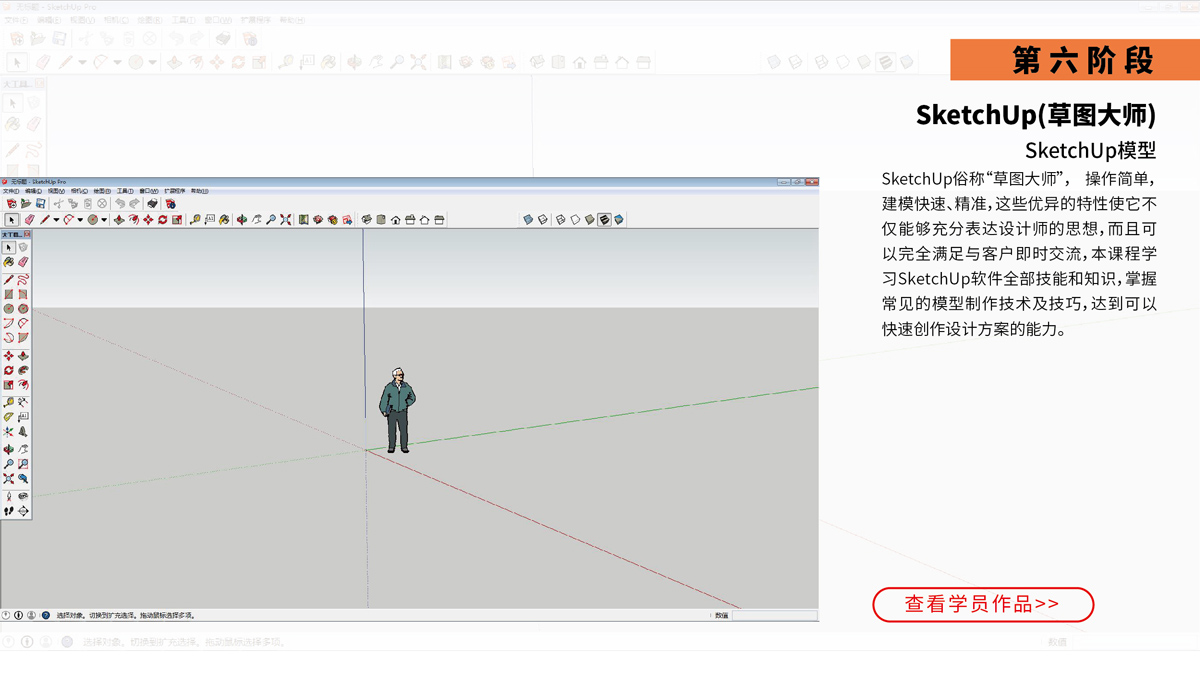Image resolution: width=1200 pixels, height=678 pixels.
Task: Click the Open file folder icon
Action: (x=26, y=203)
